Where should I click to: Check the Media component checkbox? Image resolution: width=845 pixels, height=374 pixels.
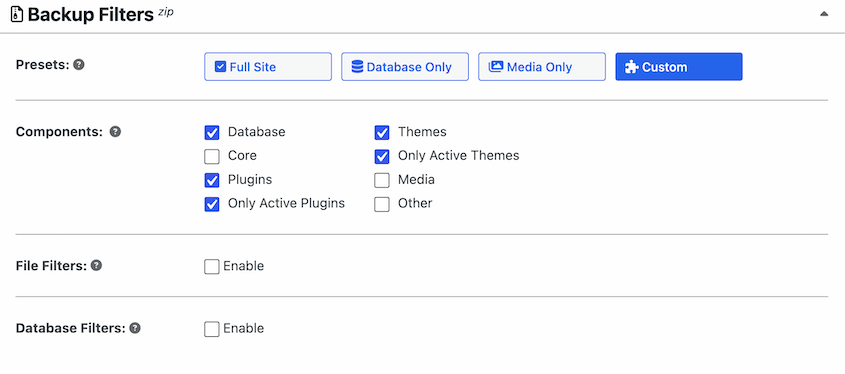(382, 180)
